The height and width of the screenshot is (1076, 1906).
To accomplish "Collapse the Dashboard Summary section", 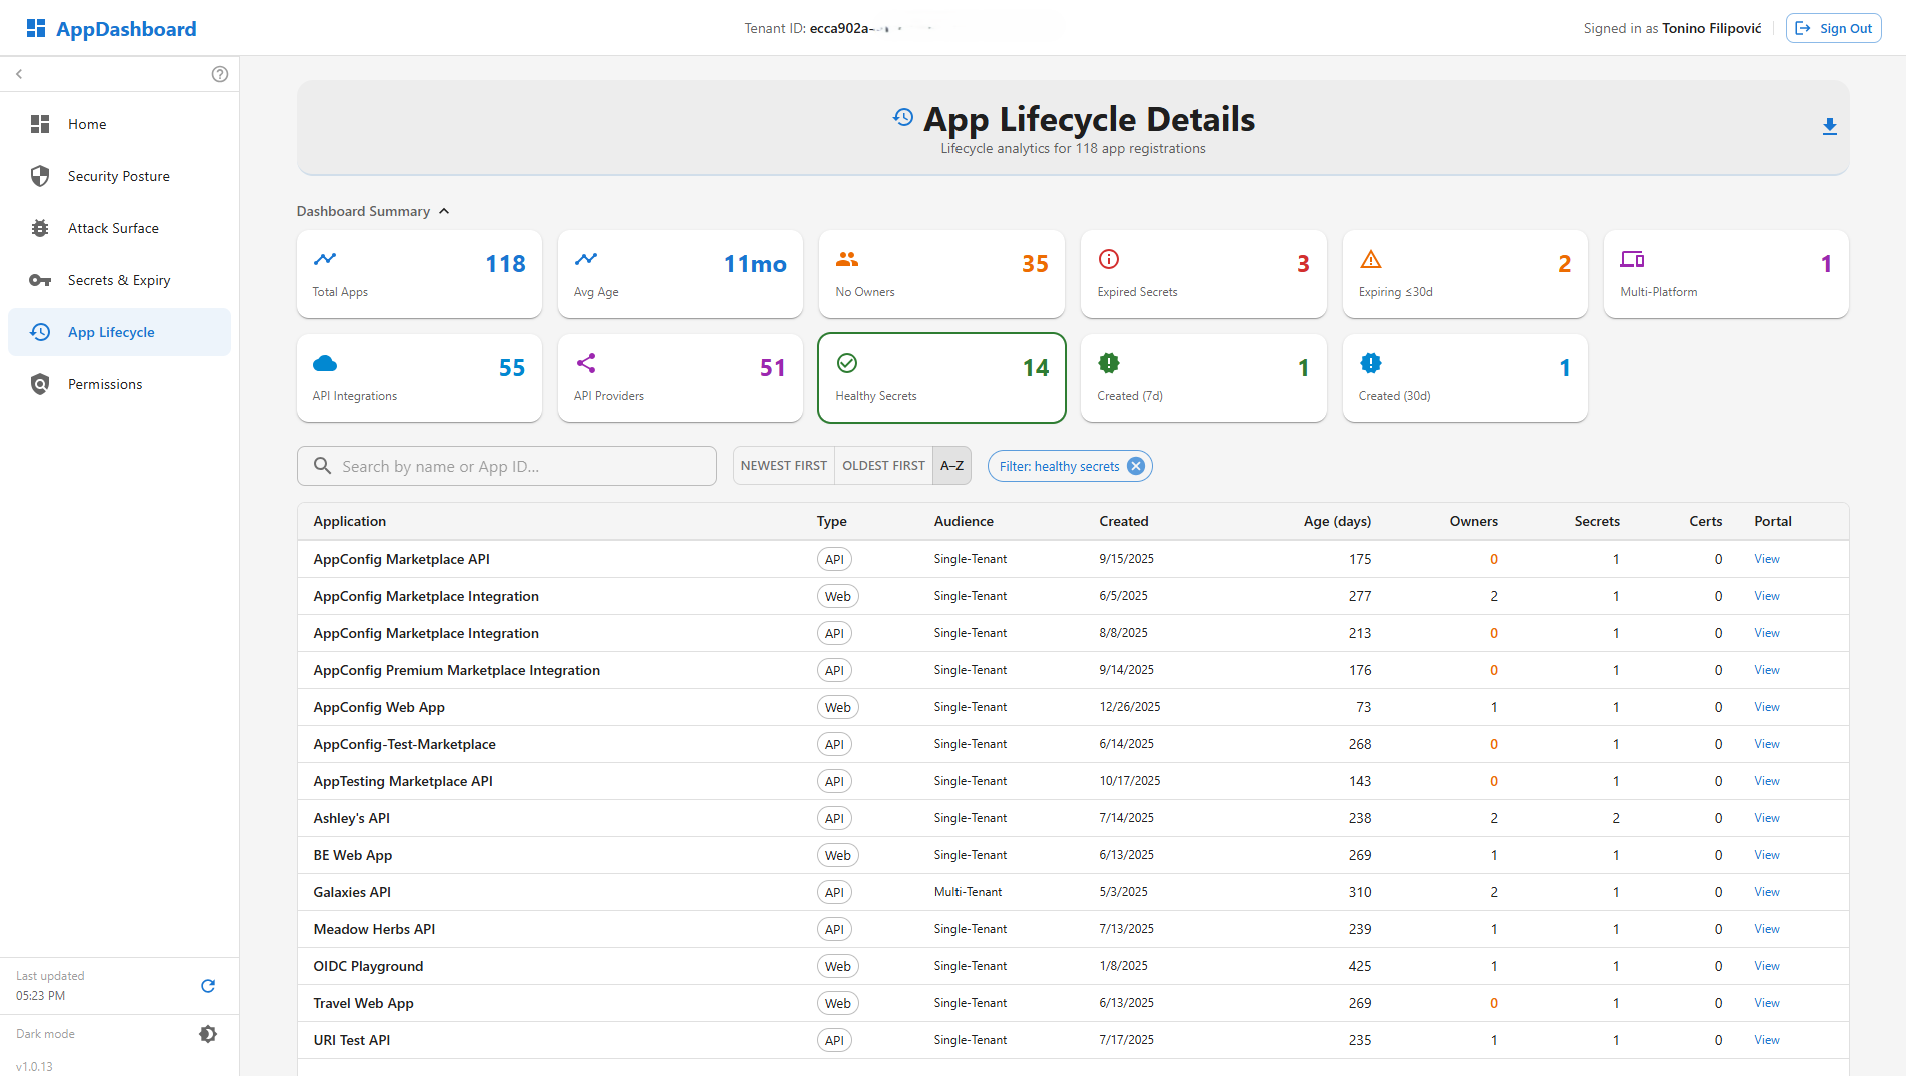I will pyautogui.click(x=444, y=211).
